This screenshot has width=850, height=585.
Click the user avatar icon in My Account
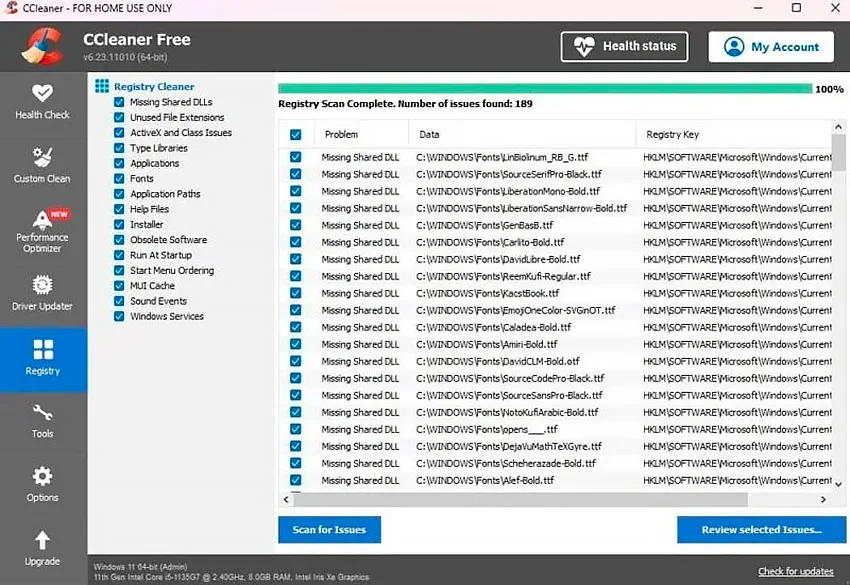point(734,47)
